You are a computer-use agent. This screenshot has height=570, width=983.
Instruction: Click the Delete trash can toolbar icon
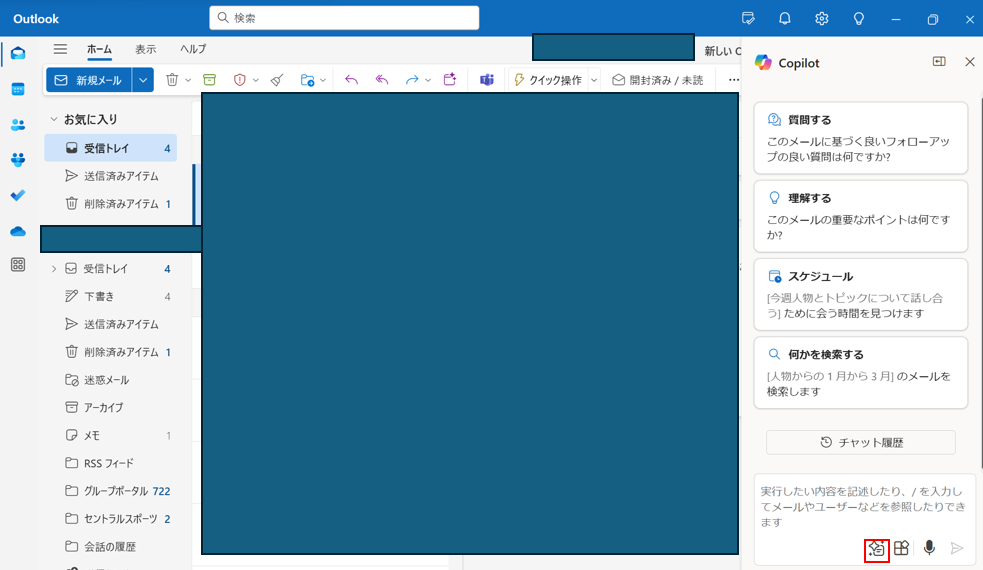[172, 80]
